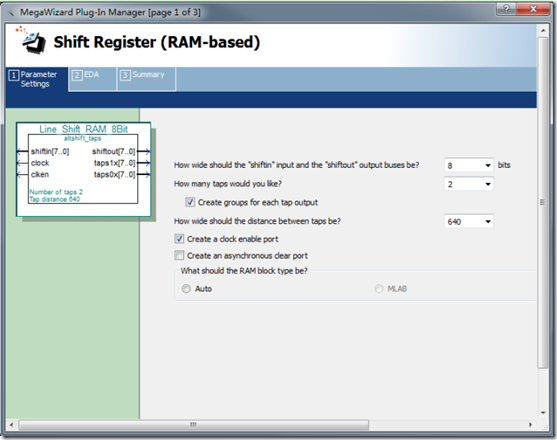Image resolution: width=557 pixels, height=440 pixels.
Task: Switch to the Summary tab
Action: click(146, 79)
